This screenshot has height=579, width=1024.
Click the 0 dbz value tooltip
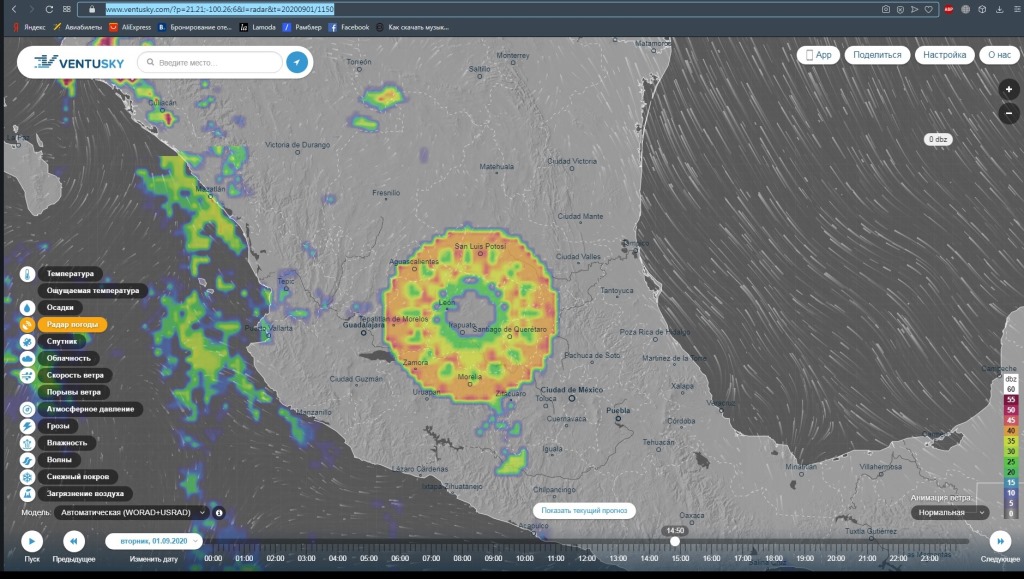coord(938,139)
